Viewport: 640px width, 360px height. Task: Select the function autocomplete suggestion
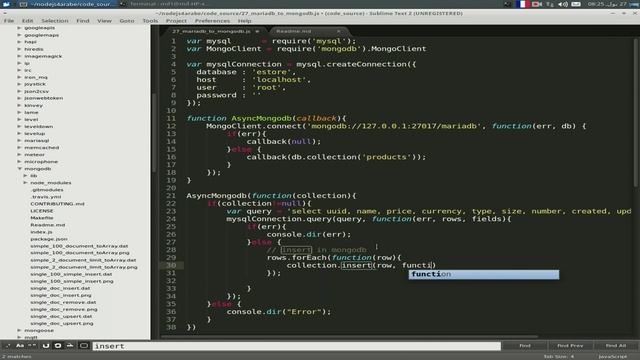484,274
